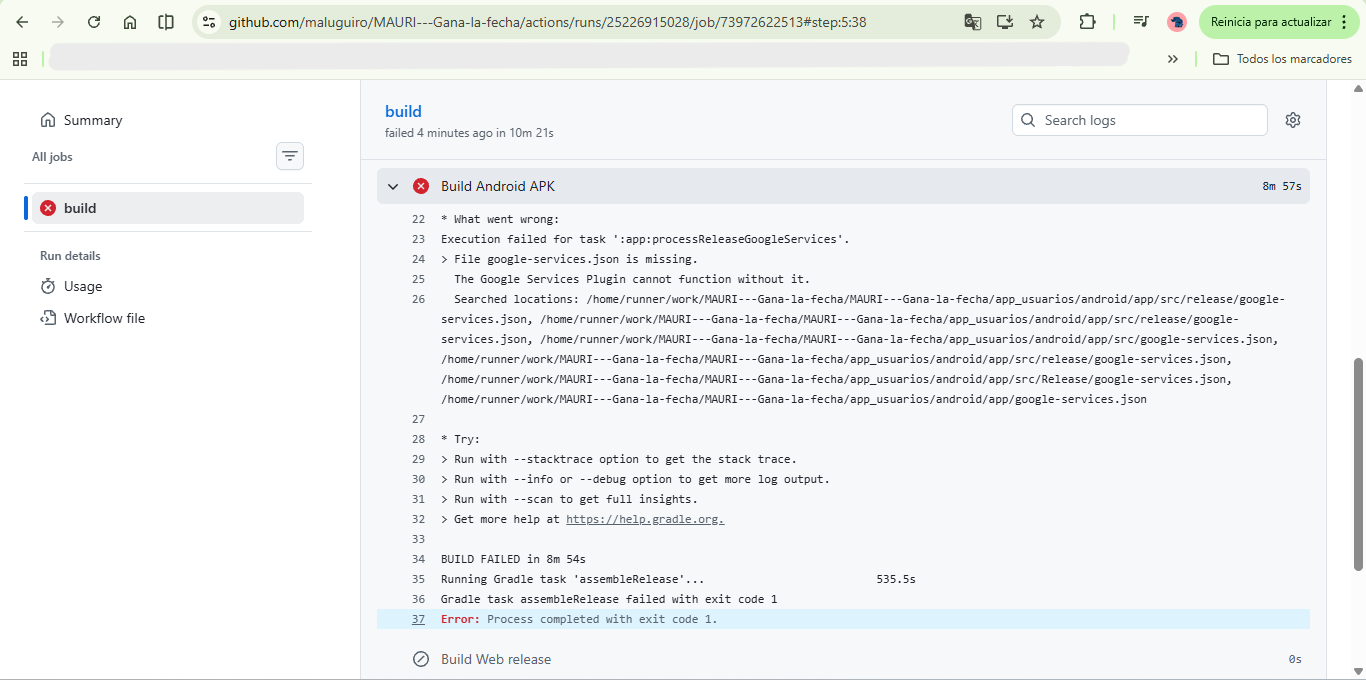Screen dimensions: 1366x680
Task: Open the log settings gear icon
Action: pyautogui.click(x=1293, y=120)
